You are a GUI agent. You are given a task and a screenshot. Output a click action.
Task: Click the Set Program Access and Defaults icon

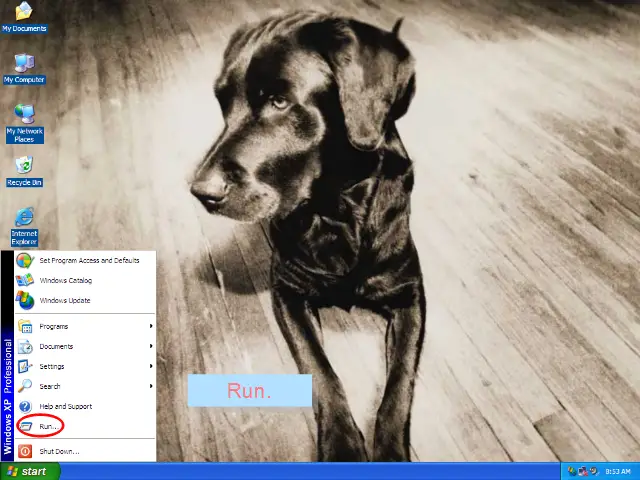25,260
